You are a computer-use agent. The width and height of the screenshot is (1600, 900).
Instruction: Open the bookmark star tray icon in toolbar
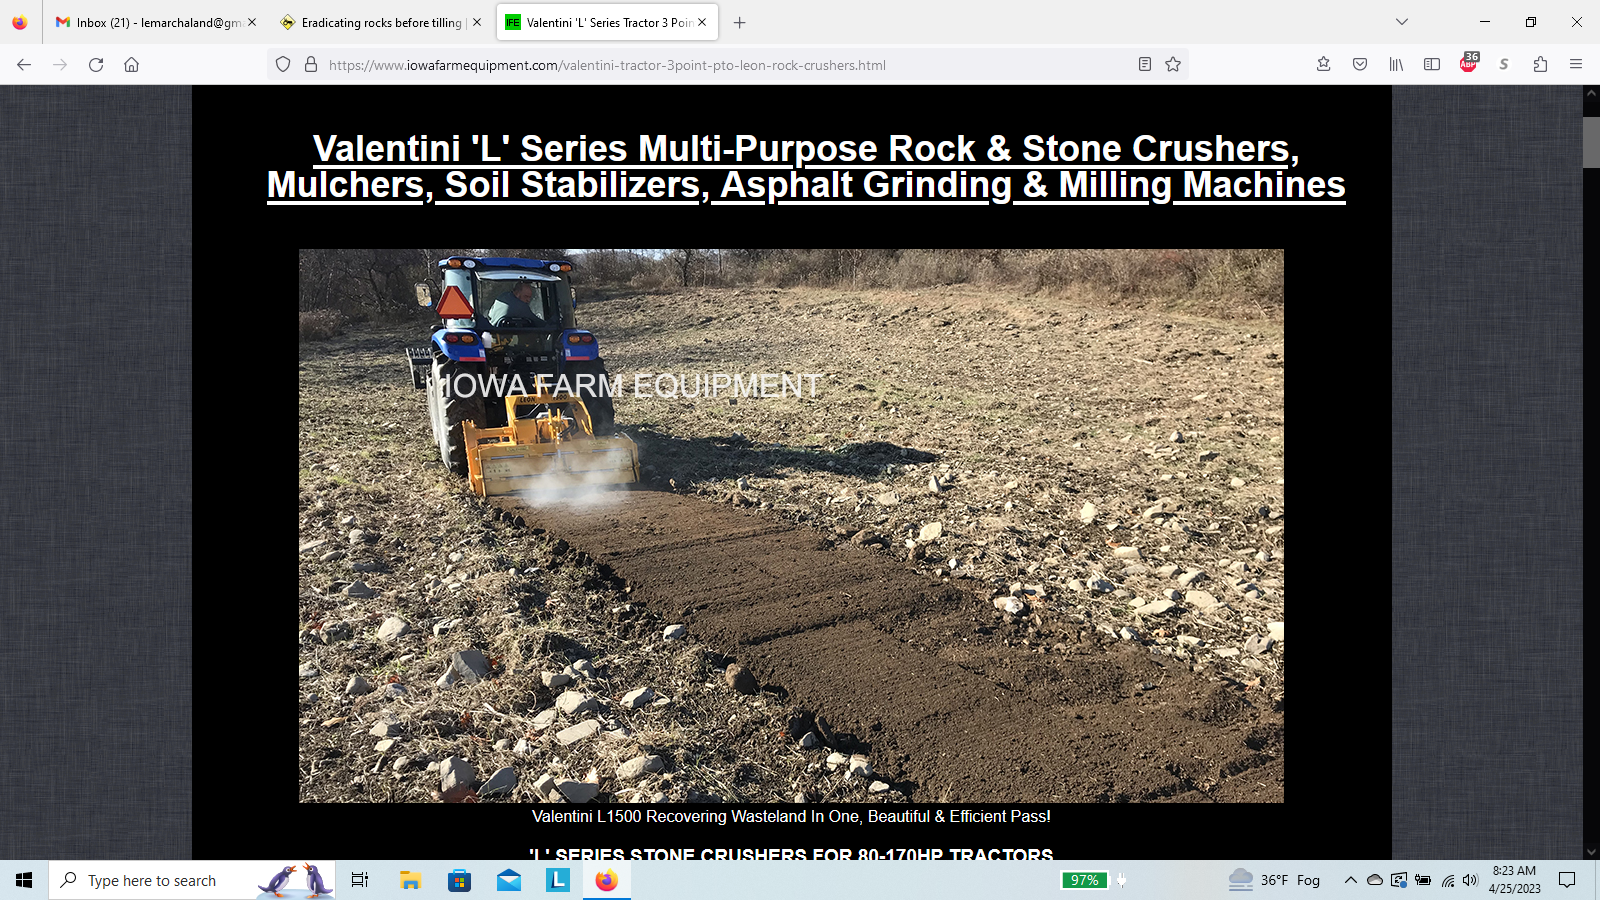coord(1323,65)
